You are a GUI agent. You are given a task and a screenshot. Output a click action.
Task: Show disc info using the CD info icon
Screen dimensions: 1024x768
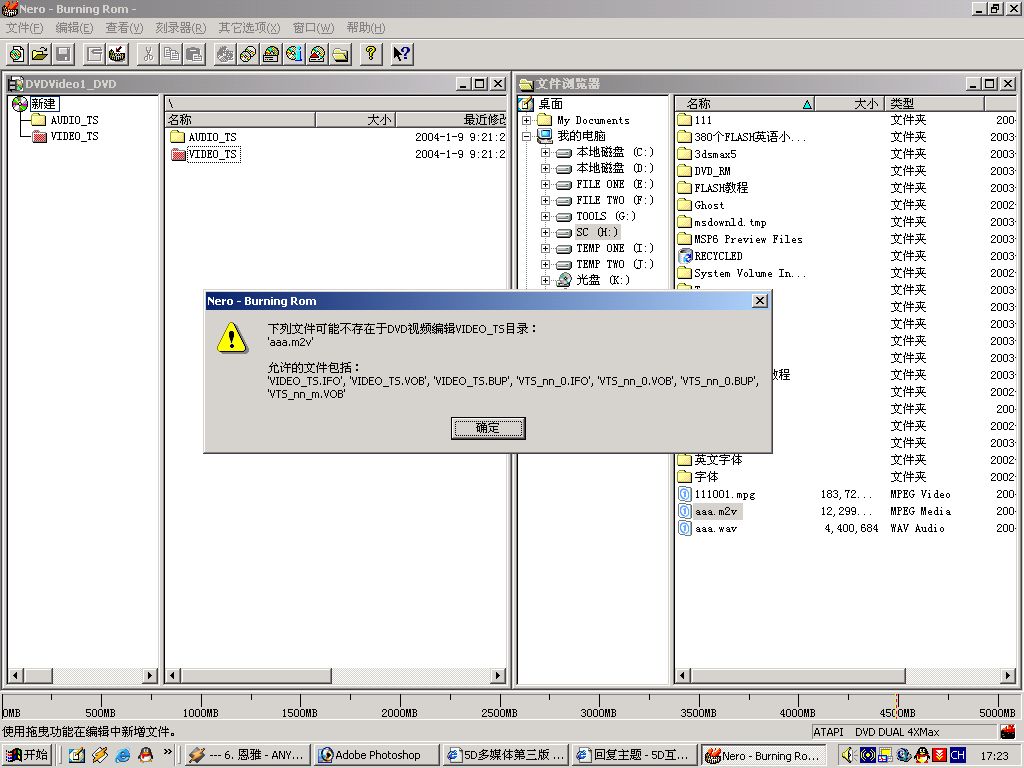tap(295, 54)
